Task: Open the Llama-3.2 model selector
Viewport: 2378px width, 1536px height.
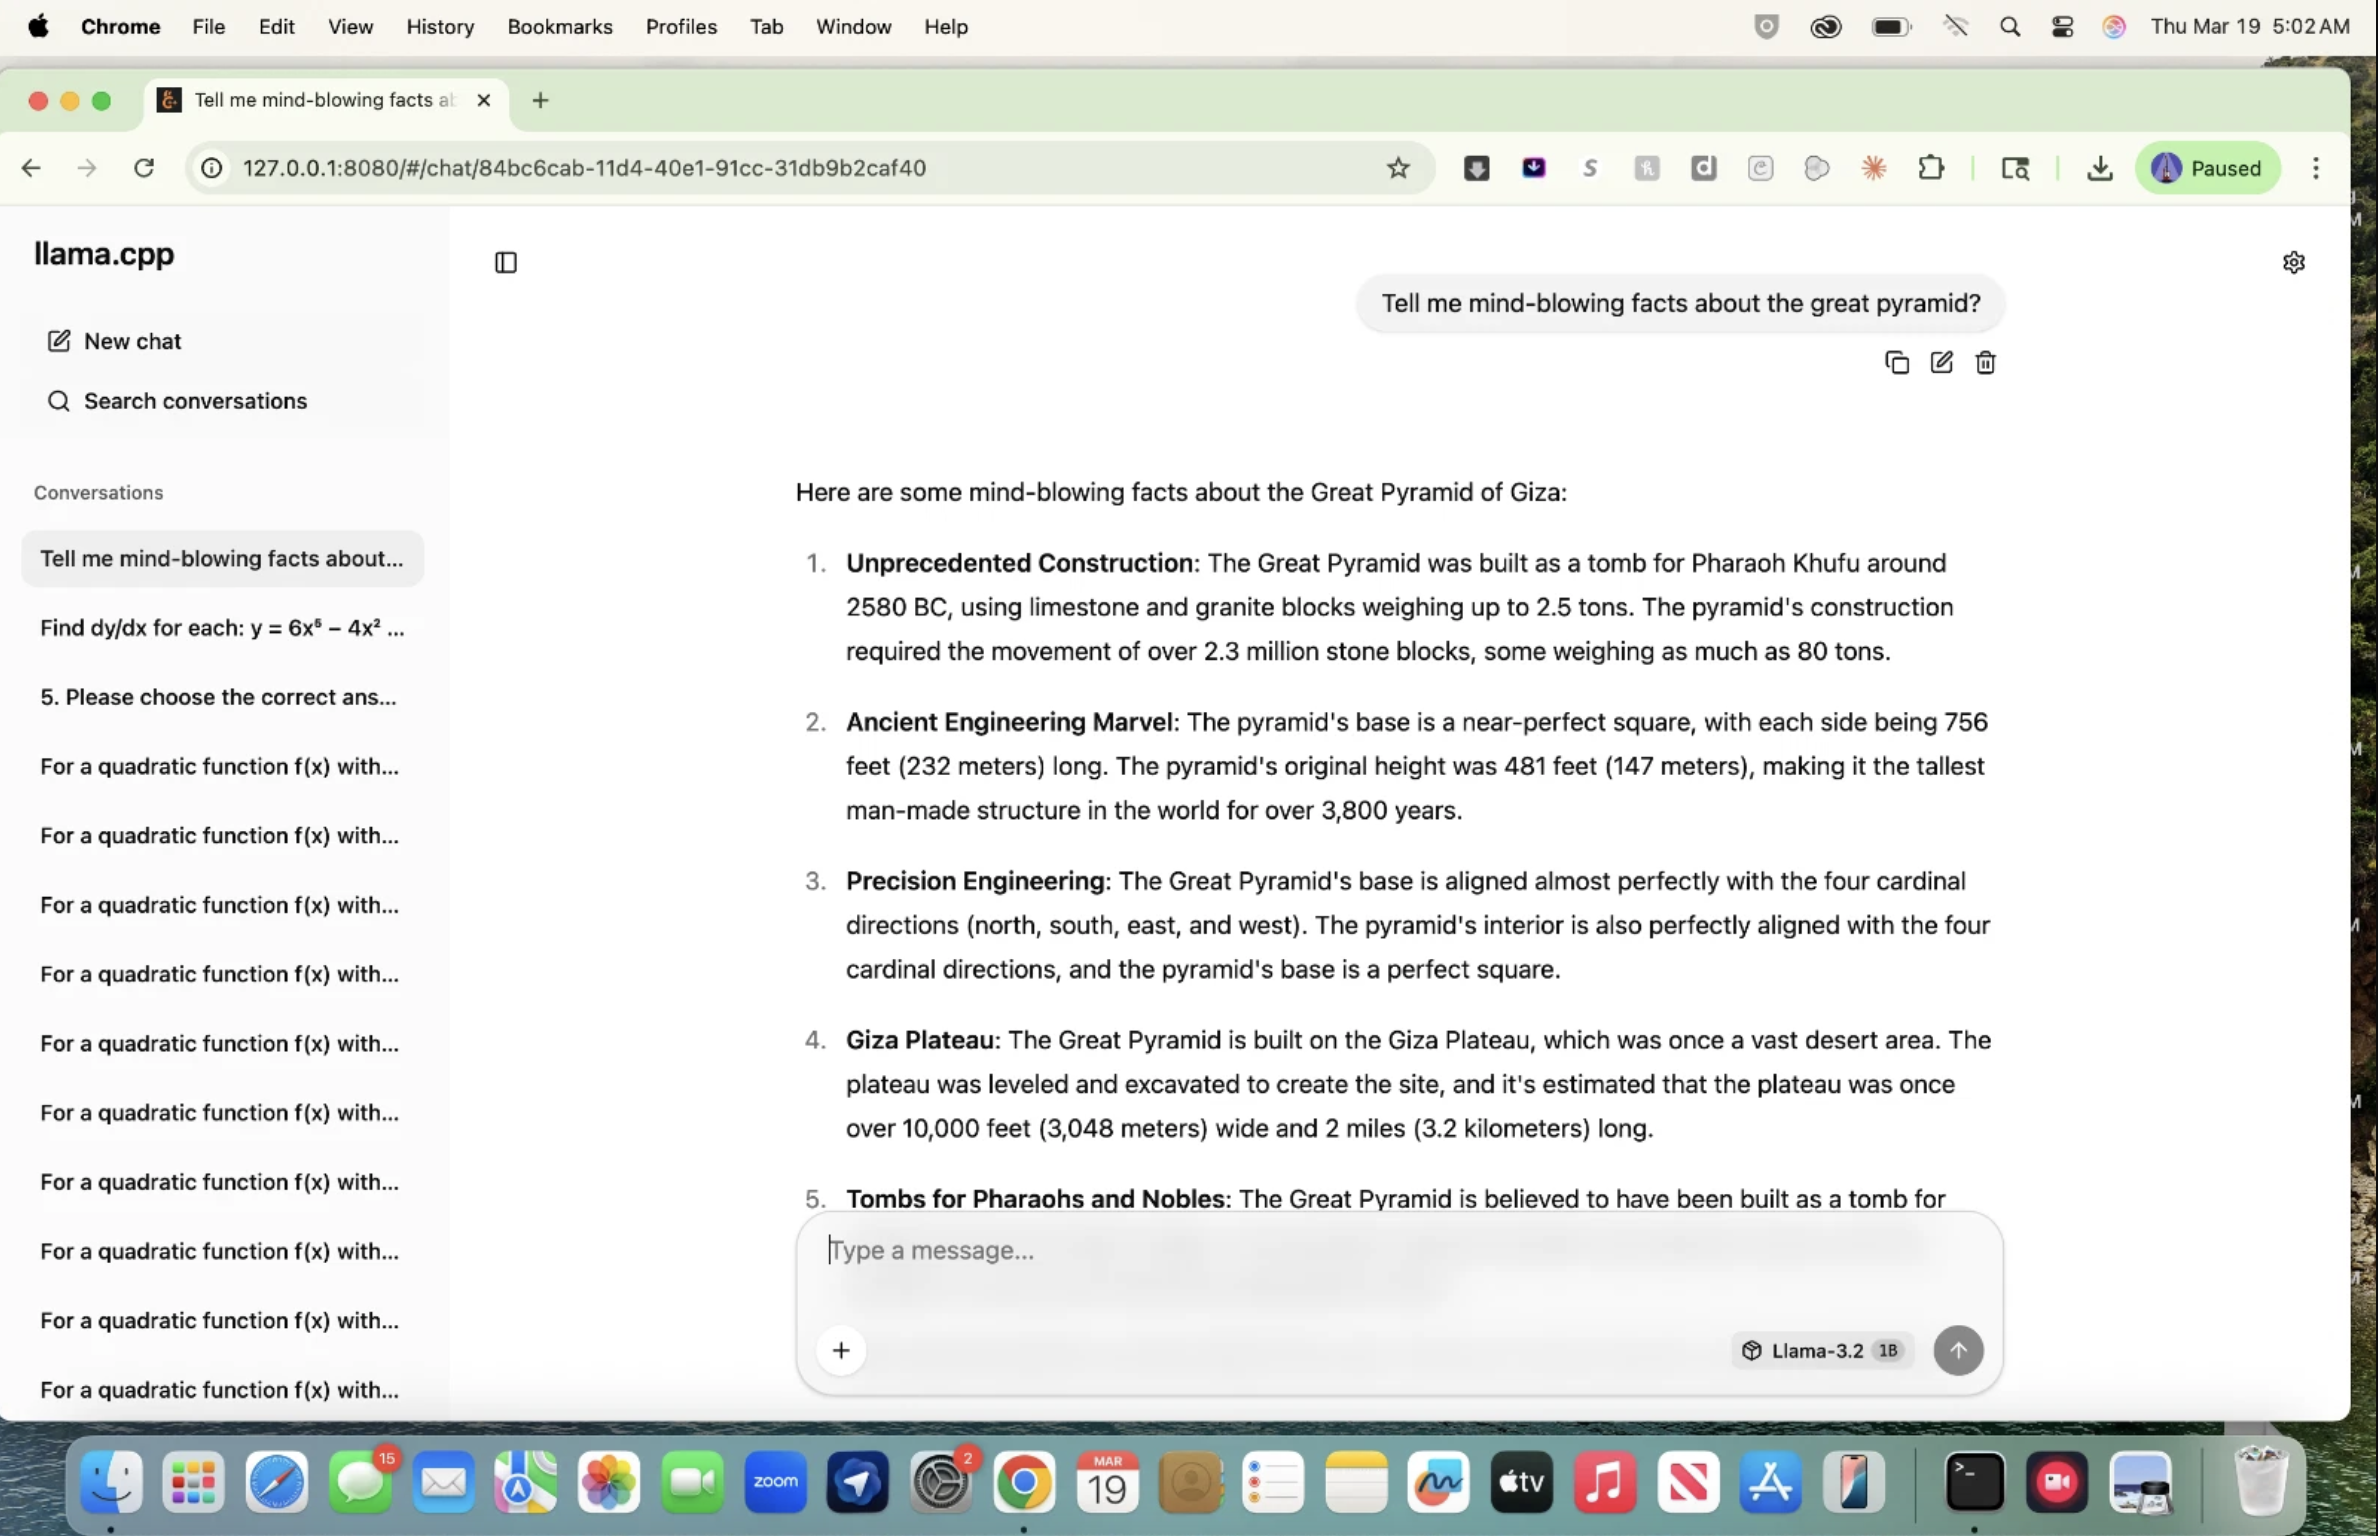Action: tap(1821, 1350)
